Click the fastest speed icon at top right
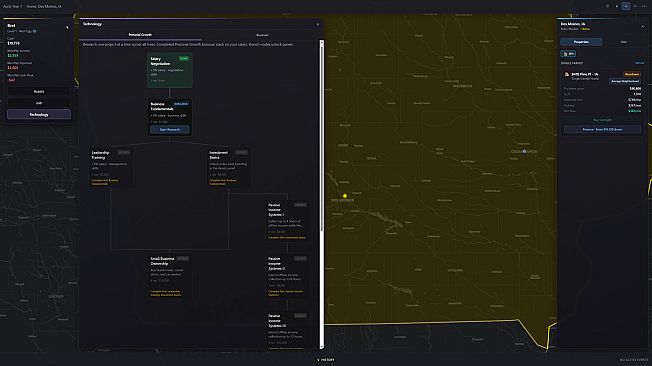 [644, 6]
